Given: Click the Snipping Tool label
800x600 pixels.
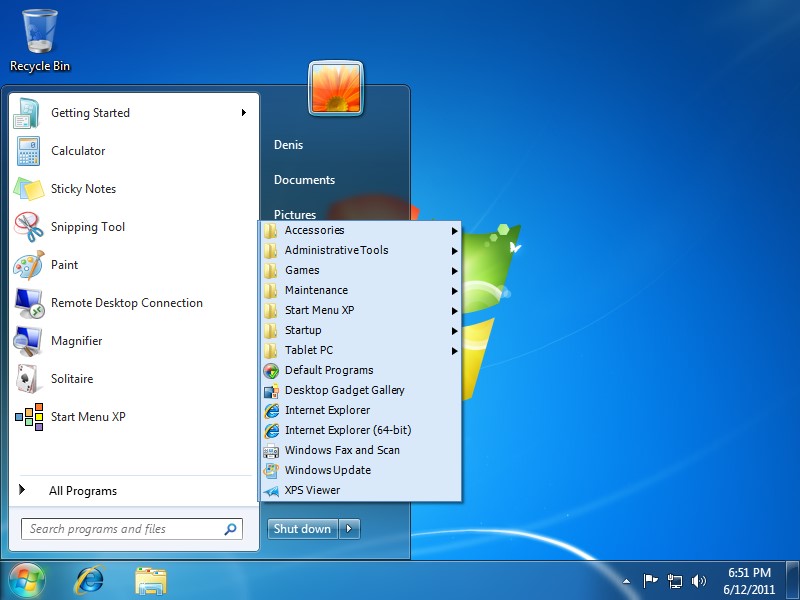Looking at the screenshot, I should (88, 227).
